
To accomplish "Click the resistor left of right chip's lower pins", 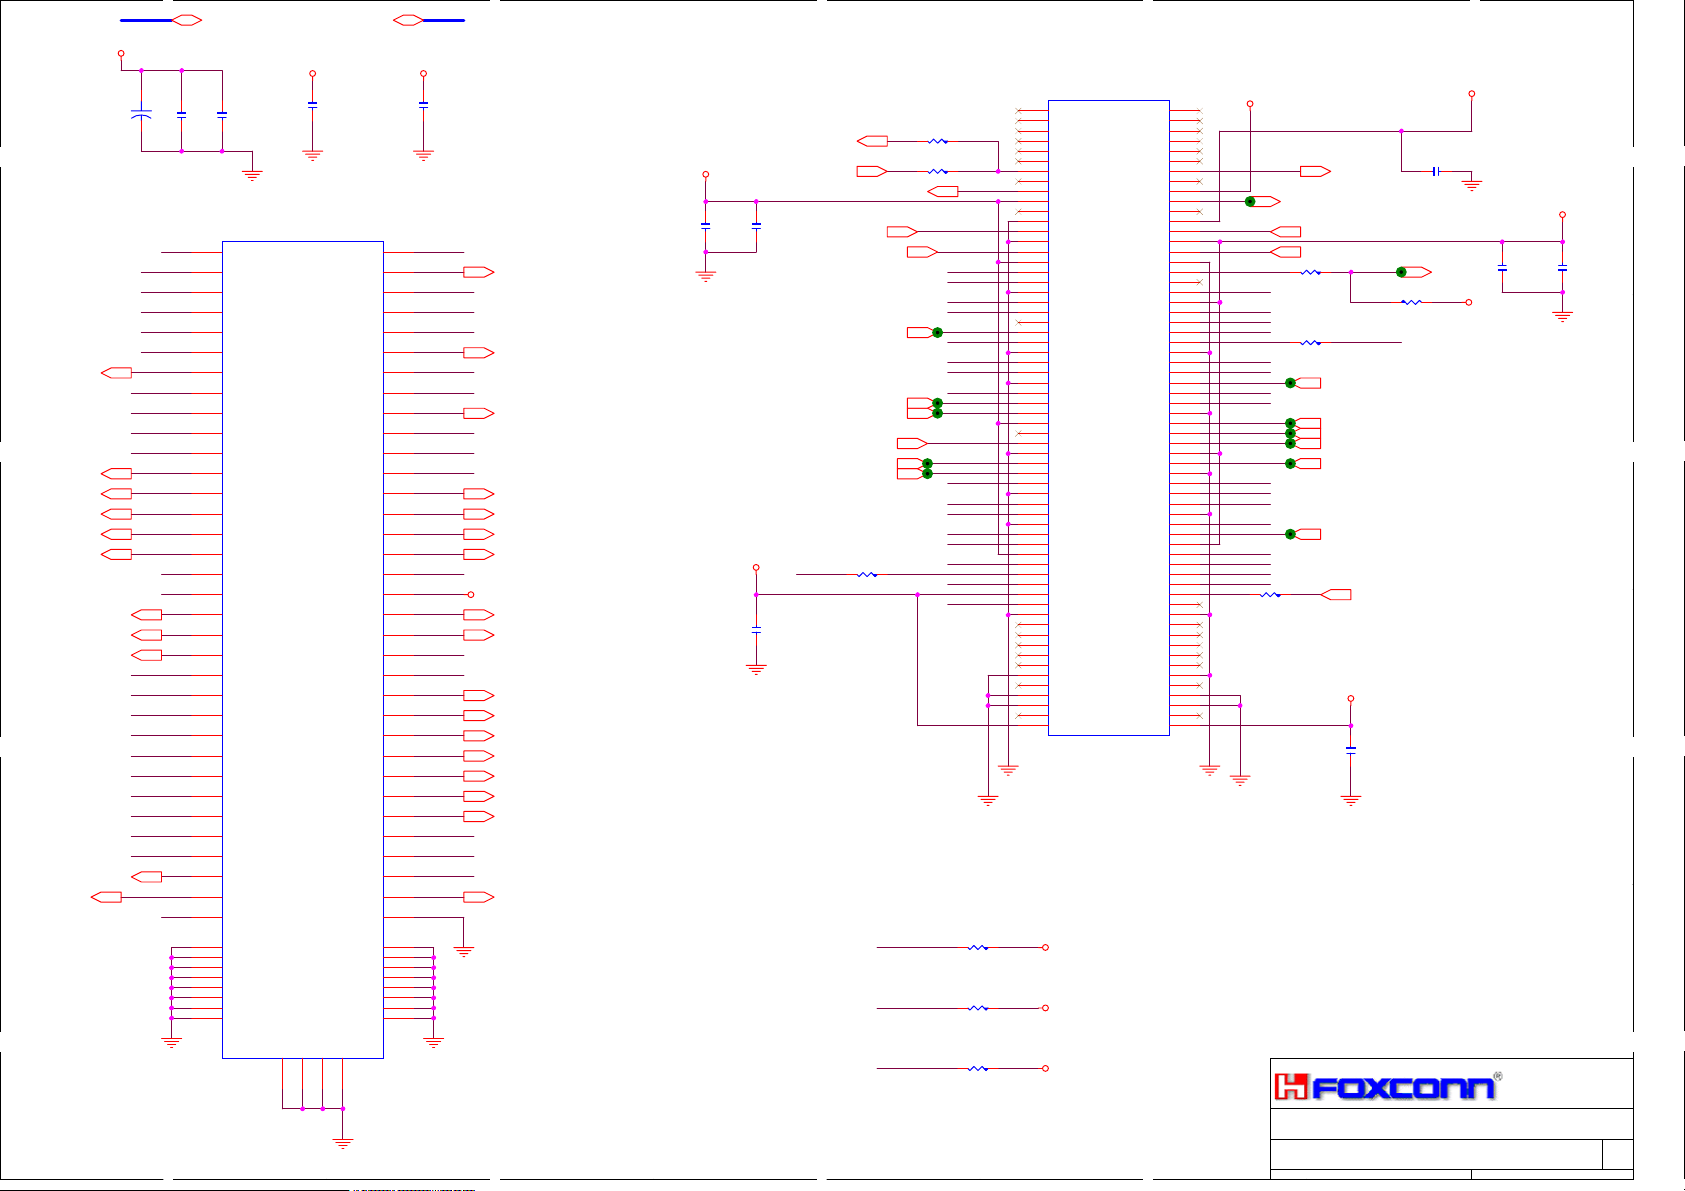I will [867, 574].
